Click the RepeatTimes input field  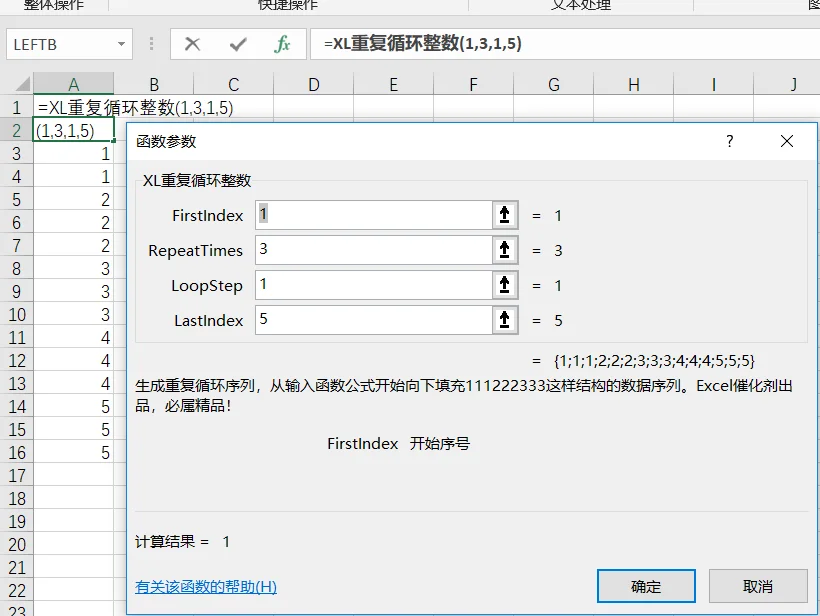click(x=374, y=249)
